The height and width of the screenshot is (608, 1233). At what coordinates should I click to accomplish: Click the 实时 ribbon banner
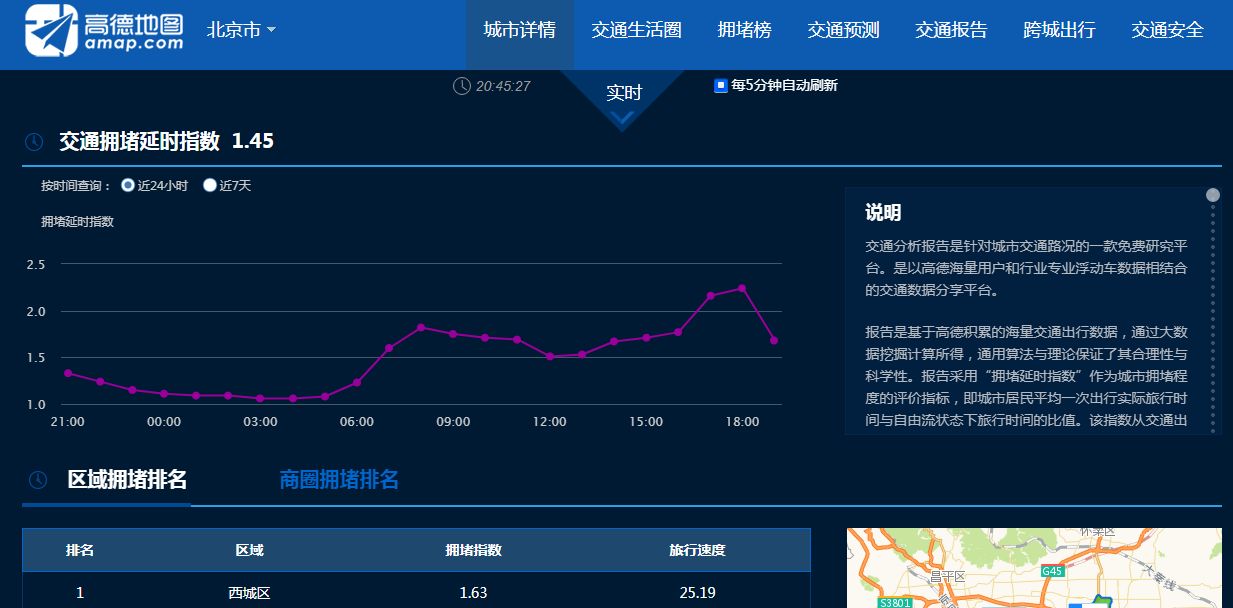(622, 92)
